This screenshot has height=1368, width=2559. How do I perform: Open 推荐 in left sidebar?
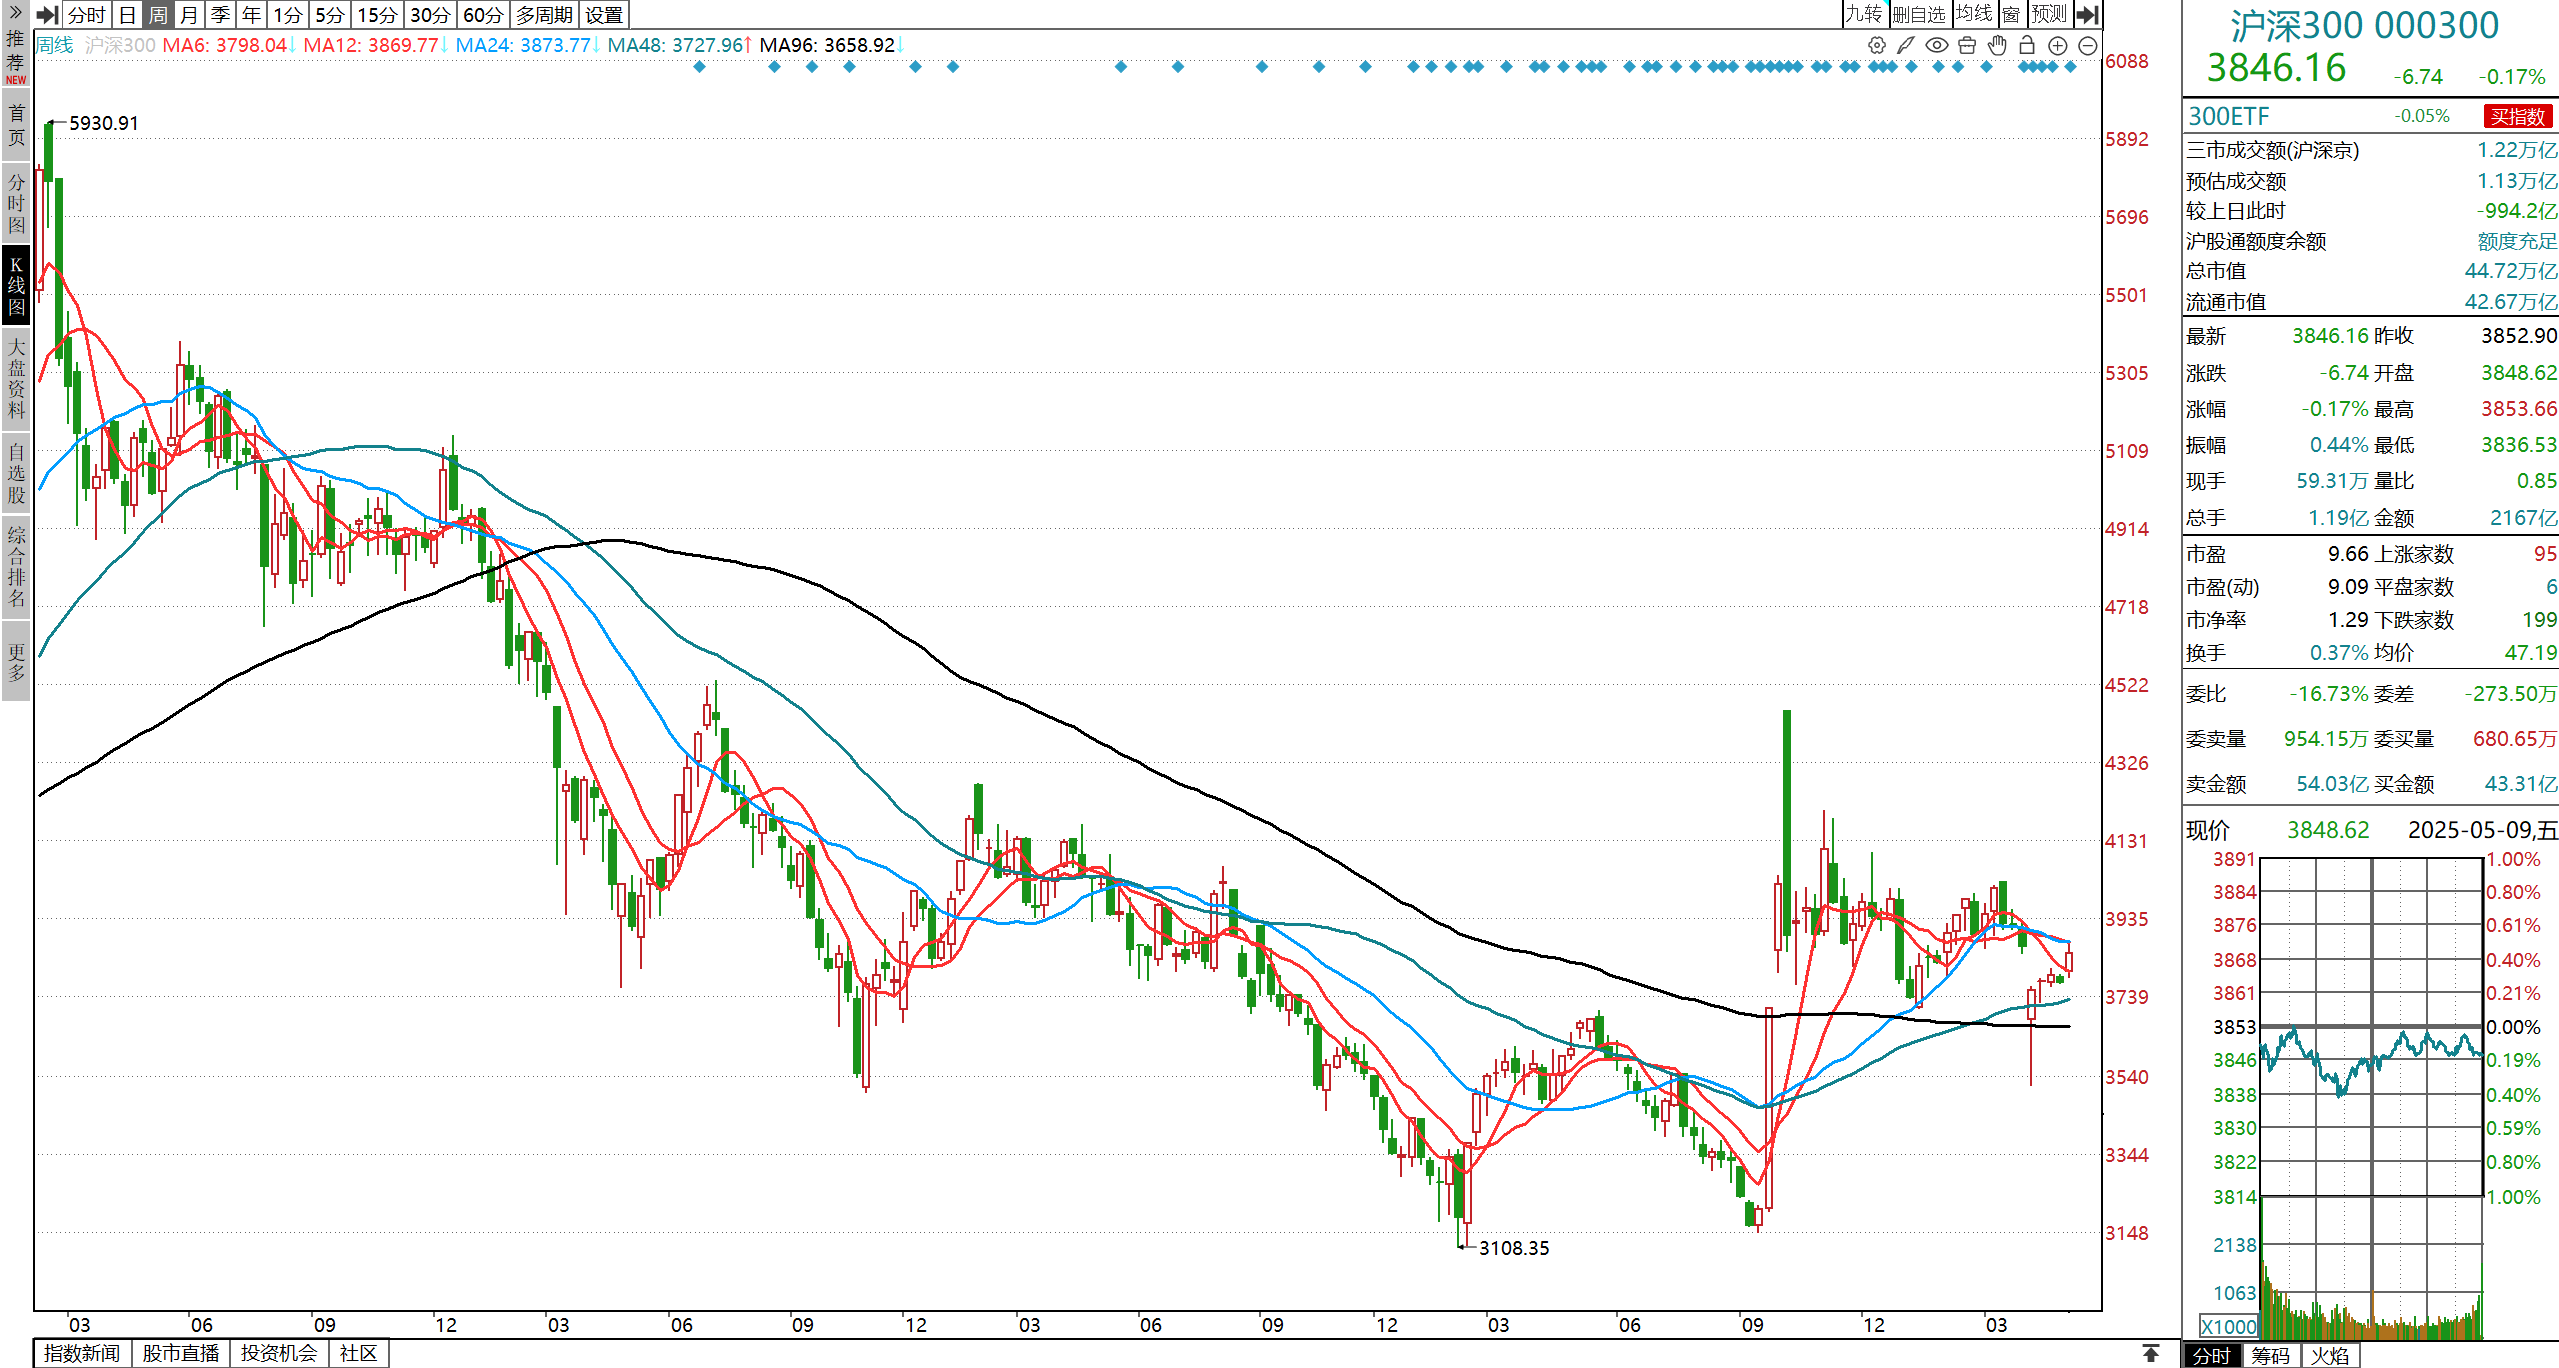tap(15, 56)
